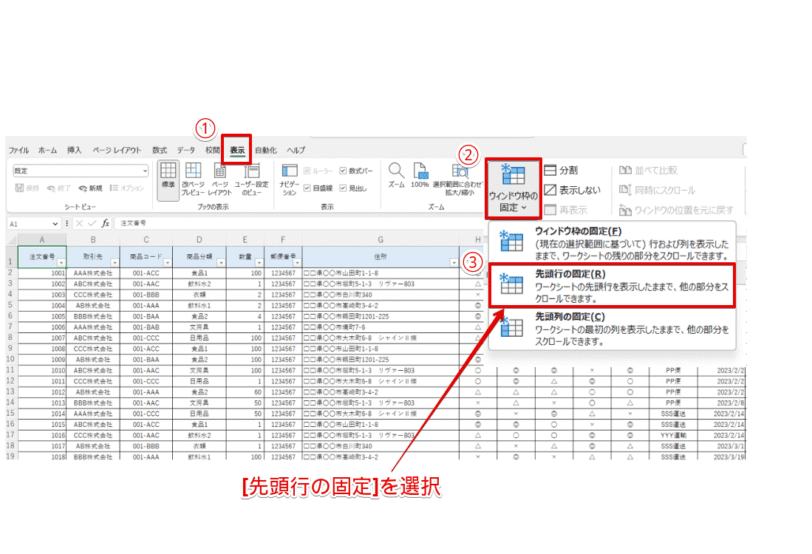The width and height of the screenshot is (812, 554).
Task: Click the quantity cell 60 in row 13
Action: pyautogui.click(x=245, y=392)
